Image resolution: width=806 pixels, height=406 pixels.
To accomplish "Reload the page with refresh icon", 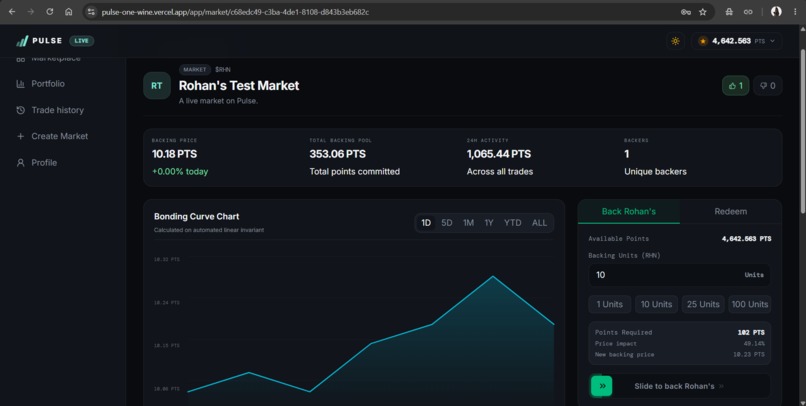I will 50,12.
